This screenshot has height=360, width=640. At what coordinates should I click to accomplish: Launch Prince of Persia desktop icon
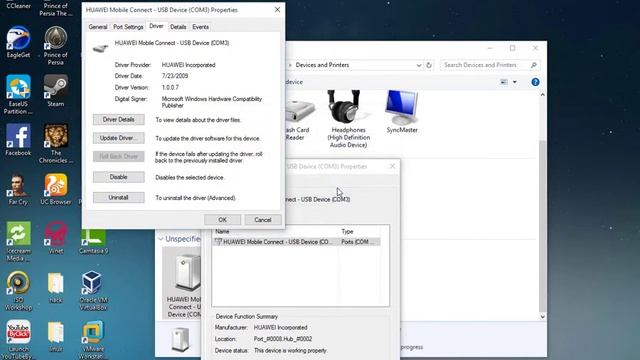(56, 45)
